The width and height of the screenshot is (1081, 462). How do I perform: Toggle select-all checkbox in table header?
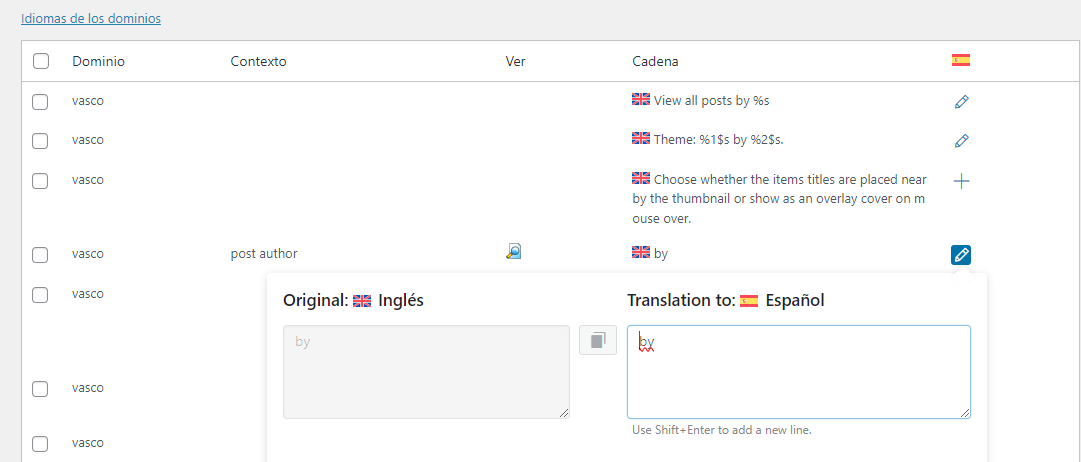(41, 61)
